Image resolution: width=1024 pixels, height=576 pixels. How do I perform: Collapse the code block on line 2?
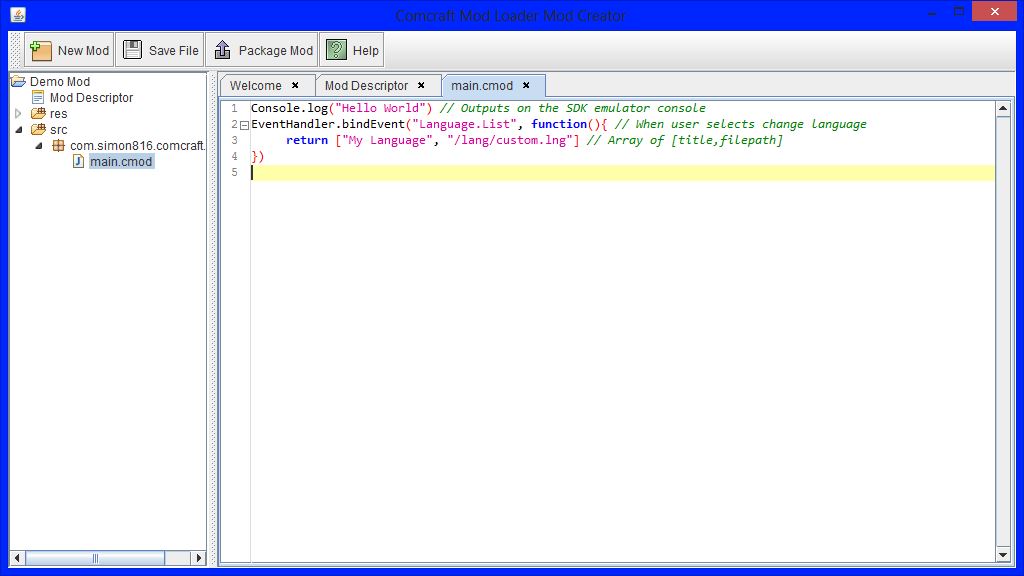242,124
